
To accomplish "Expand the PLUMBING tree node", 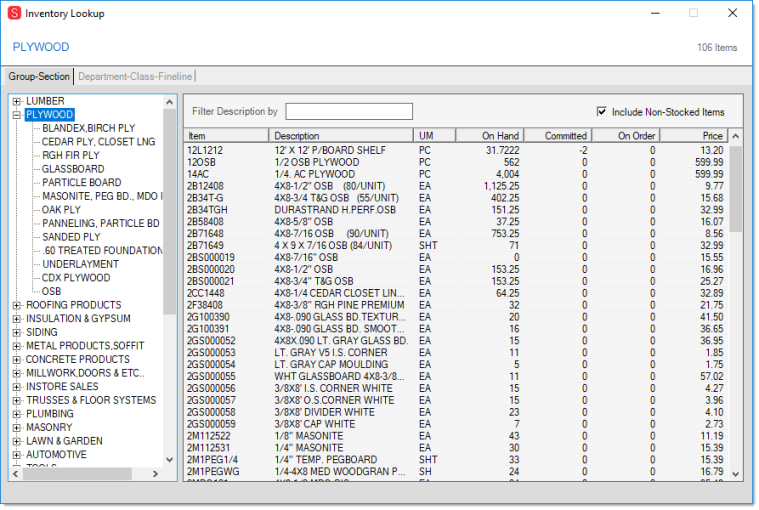I will tap(17, 414).
